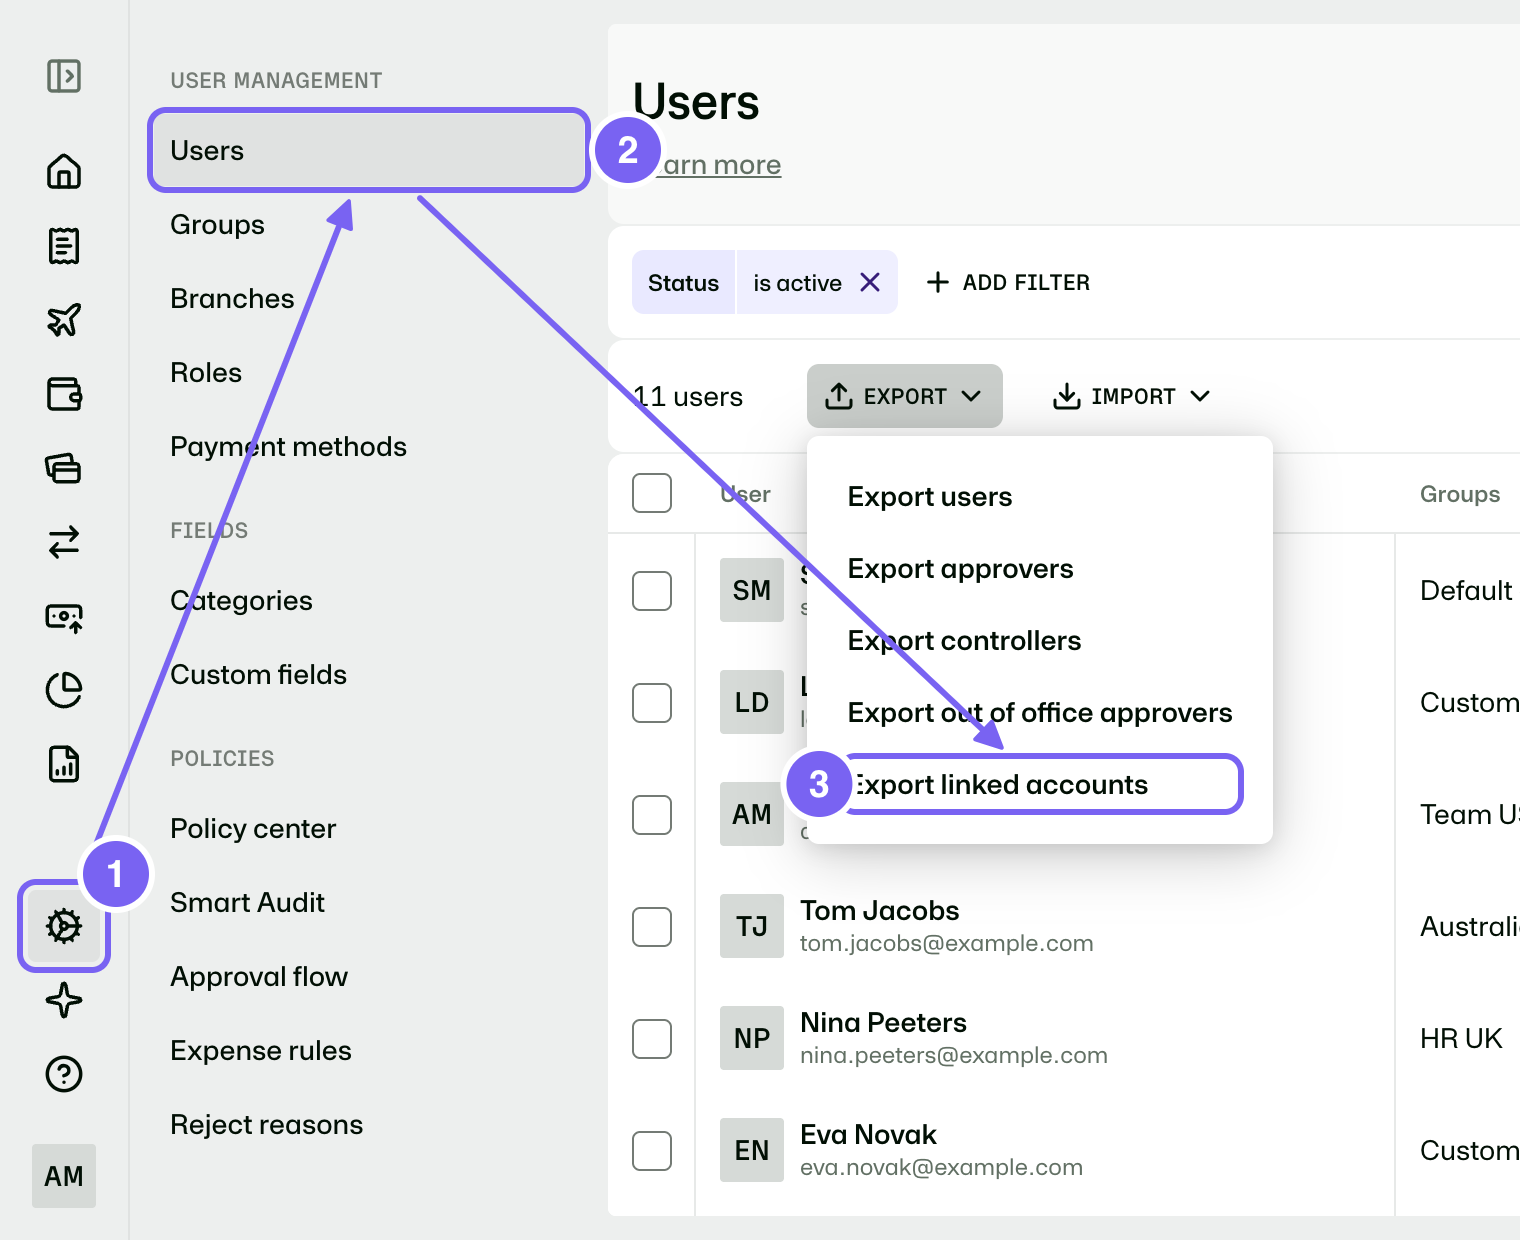
Task: Collapse the Export dropdown button
Action: point(905,396)
